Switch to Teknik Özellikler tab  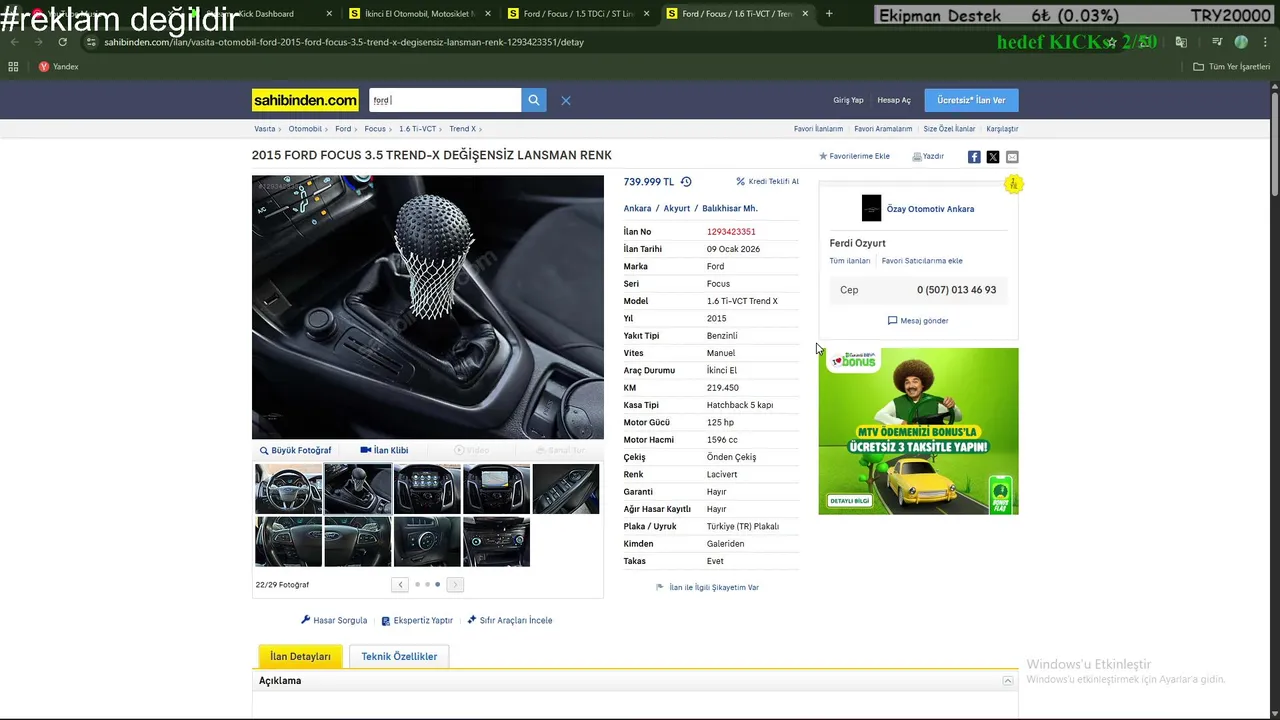click(399, 656)
